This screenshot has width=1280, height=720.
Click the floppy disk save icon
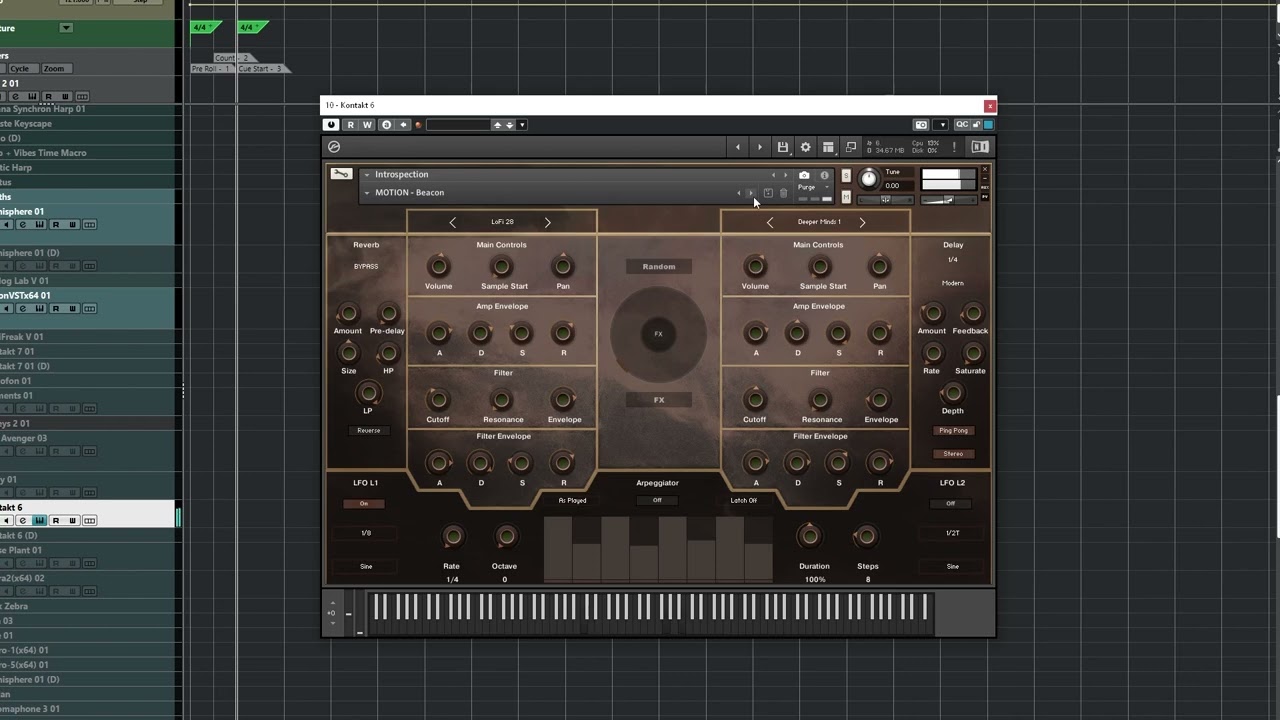point(783,147)
